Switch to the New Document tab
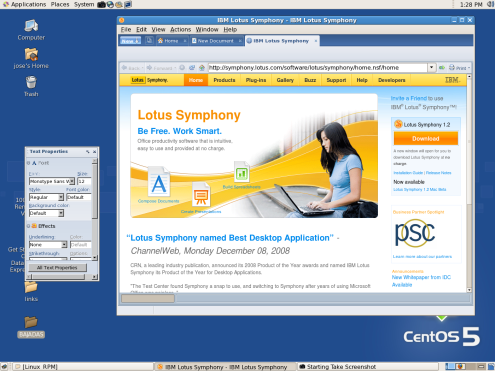This screenshot has height=371, width=495. click(x=216, y=41)
